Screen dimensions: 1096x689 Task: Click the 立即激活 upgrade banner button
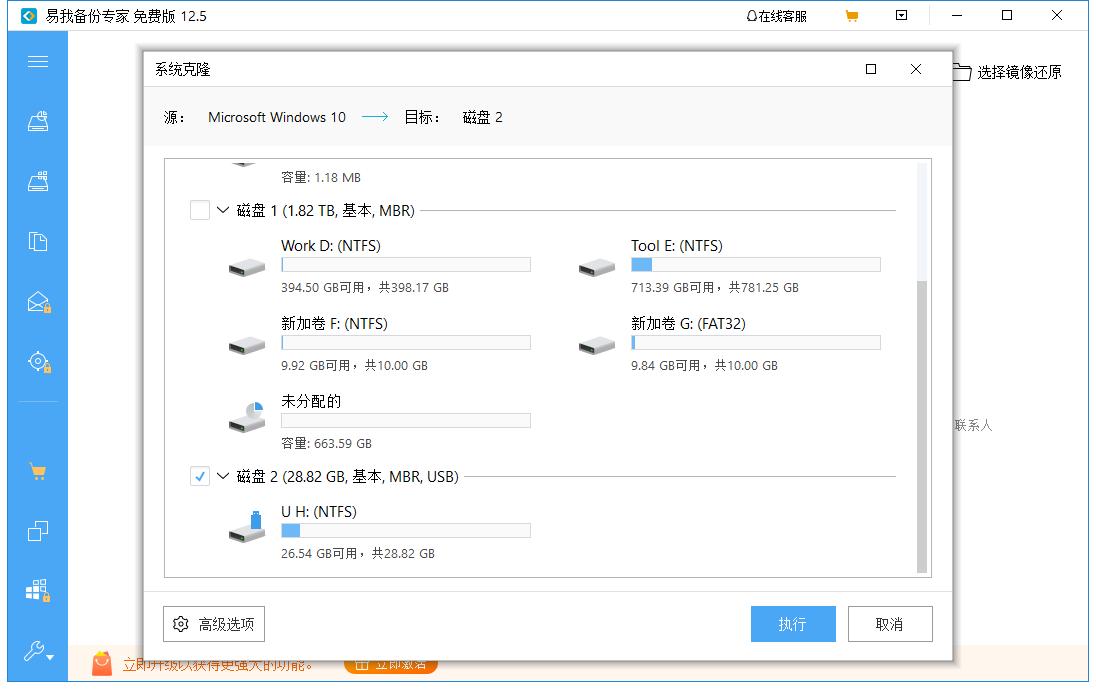pyautogui.click(x=392, y=662)
